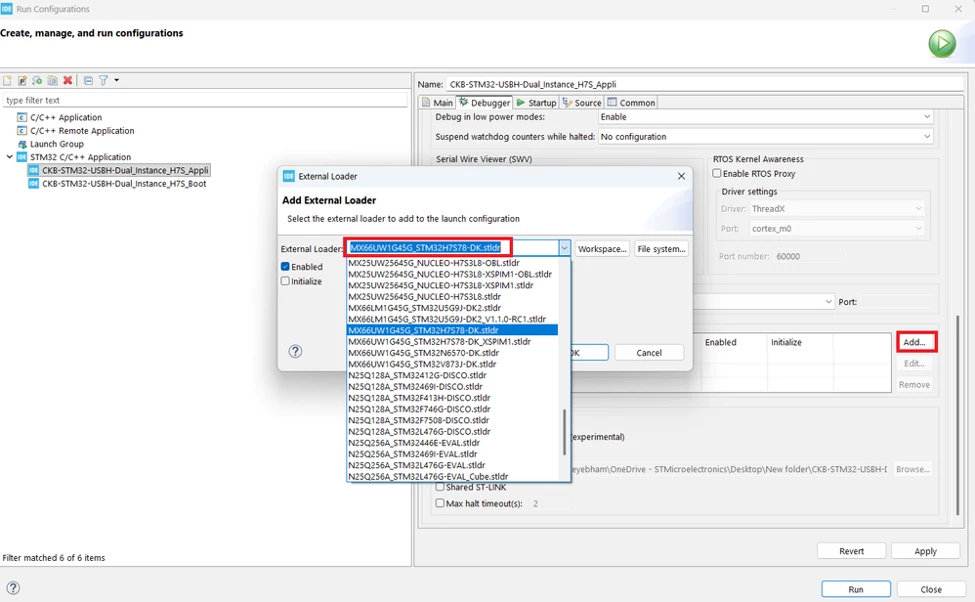Click New launch configuration icon

pos(7,80)
